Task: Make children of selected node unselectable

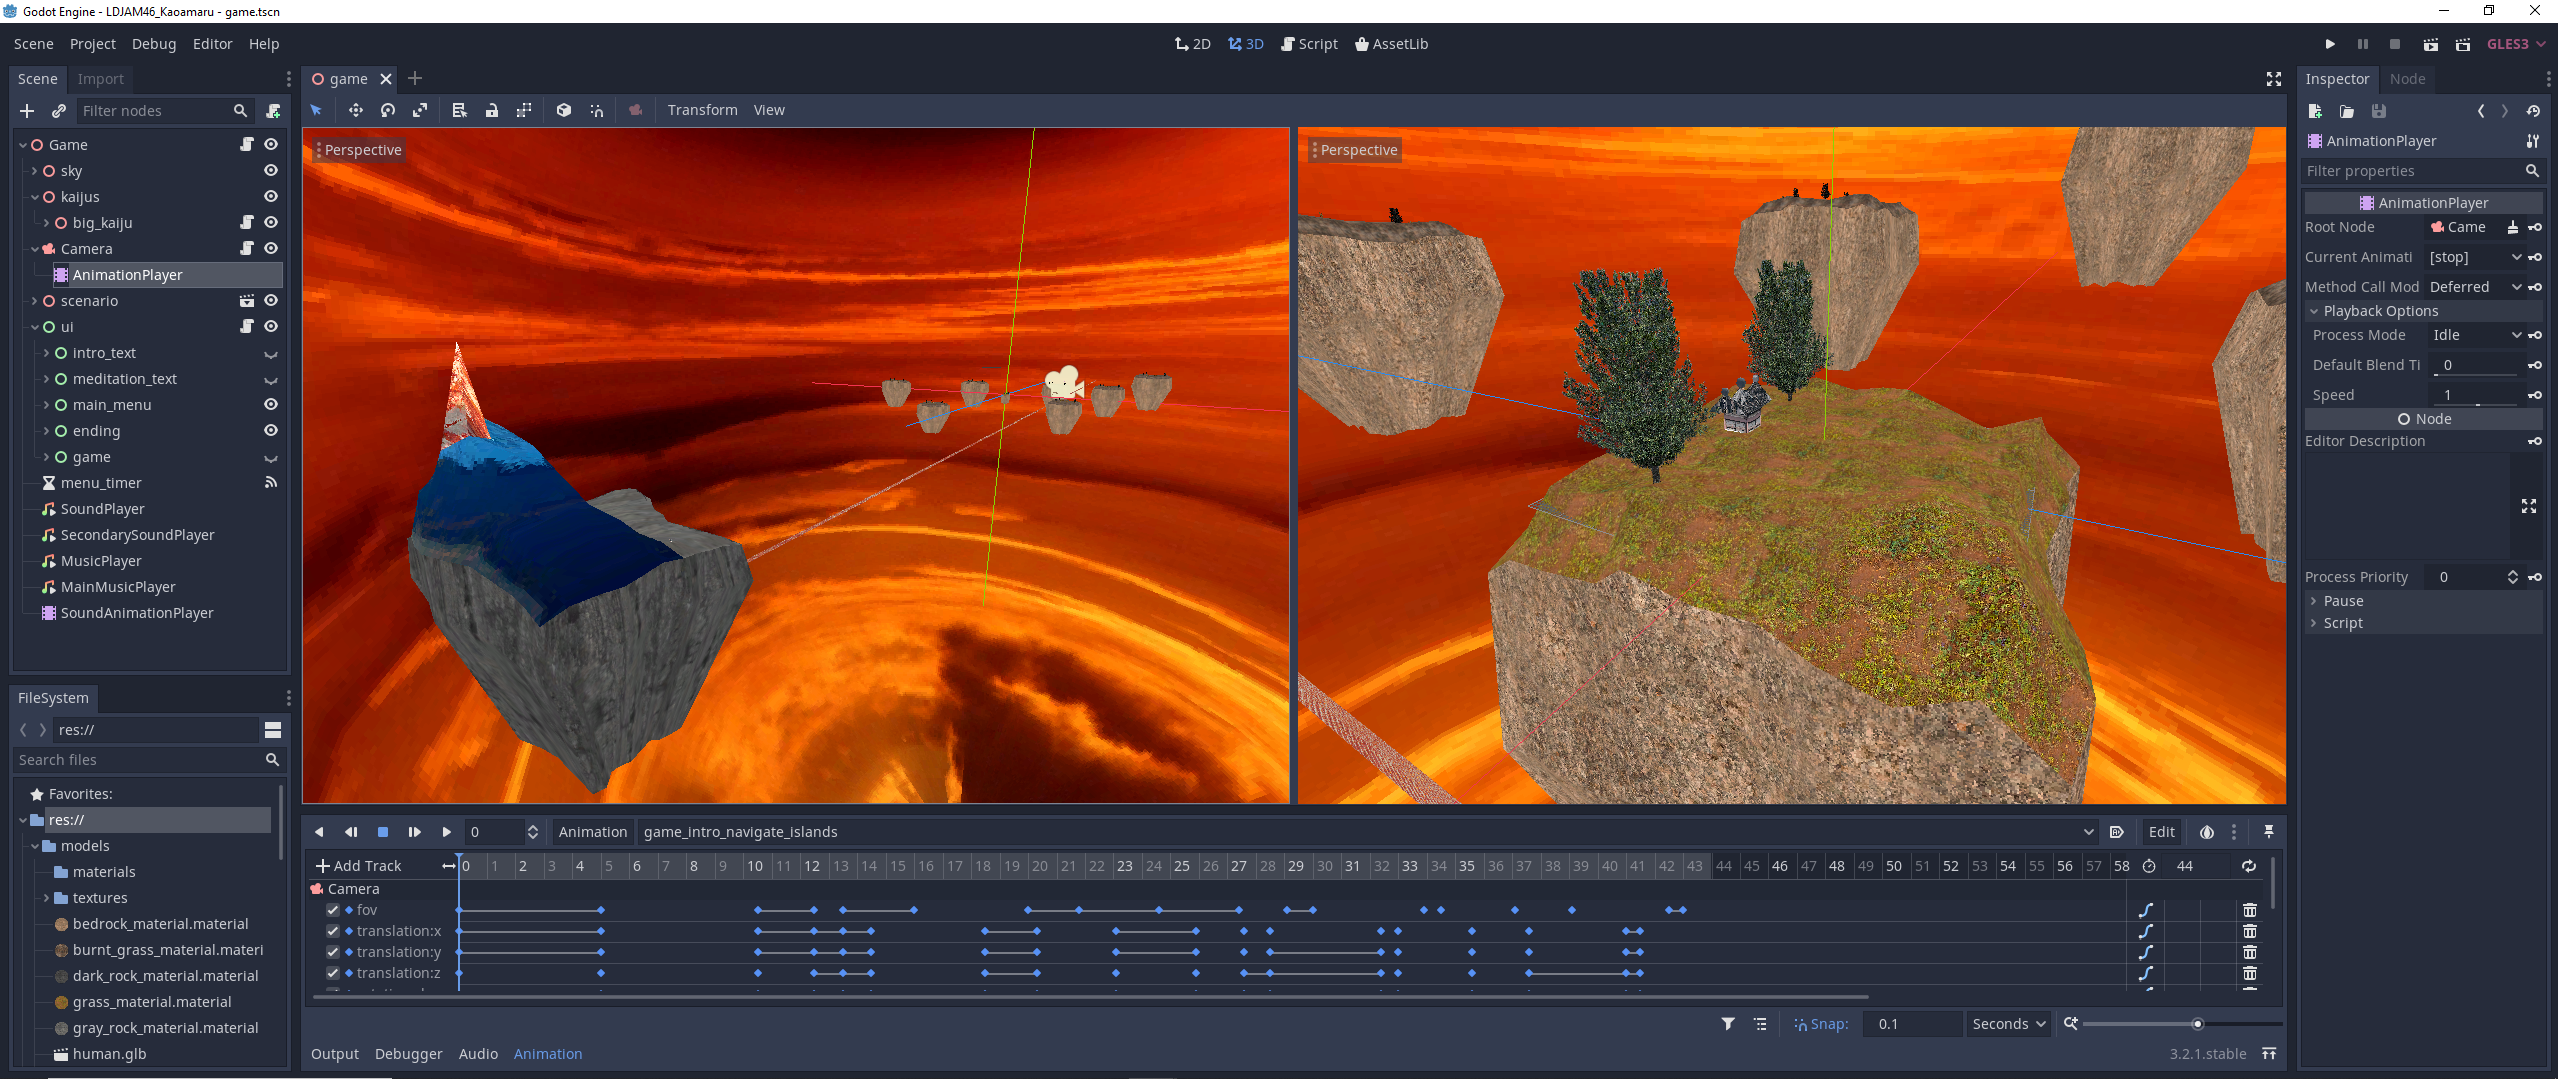Action: [523, 110]
